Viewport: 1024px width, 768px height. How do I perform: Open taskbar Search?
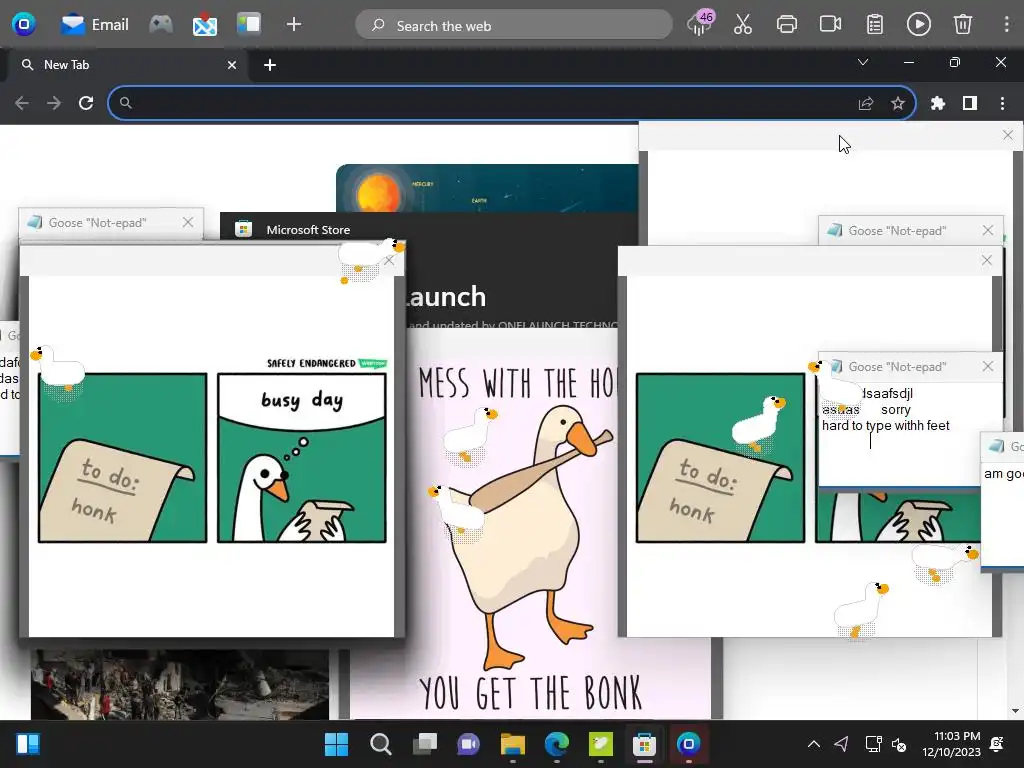coord(380,744)
